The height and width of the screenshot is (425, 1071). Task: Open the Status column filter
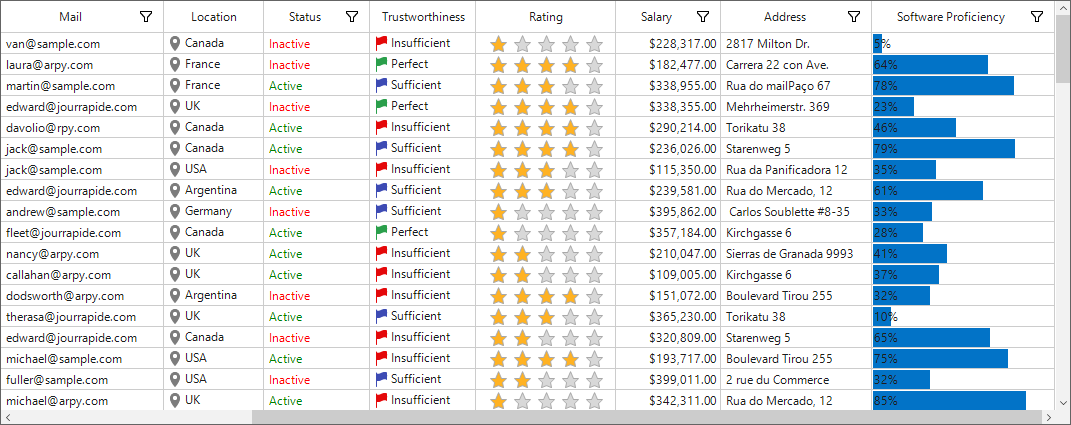point(352,17)
